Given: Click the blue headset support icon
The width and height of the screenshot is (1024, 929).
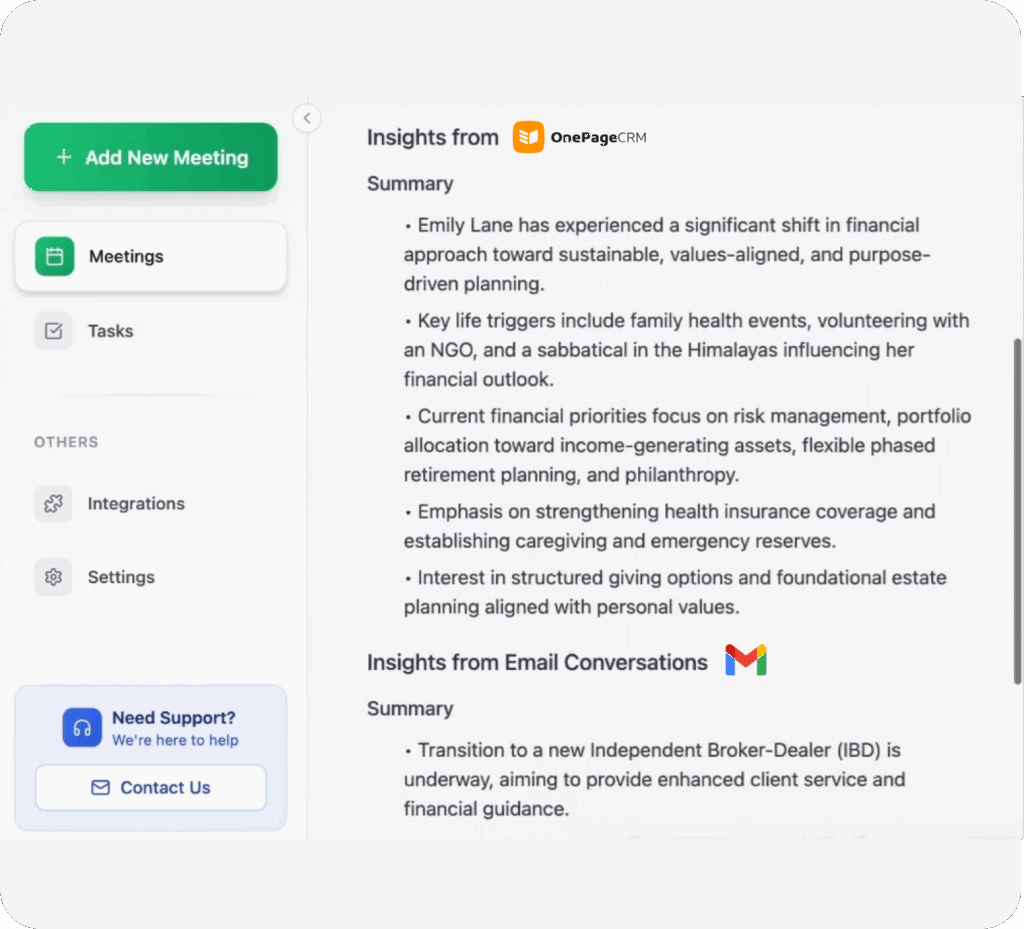Looking at the screenshot, I should 82,728.
